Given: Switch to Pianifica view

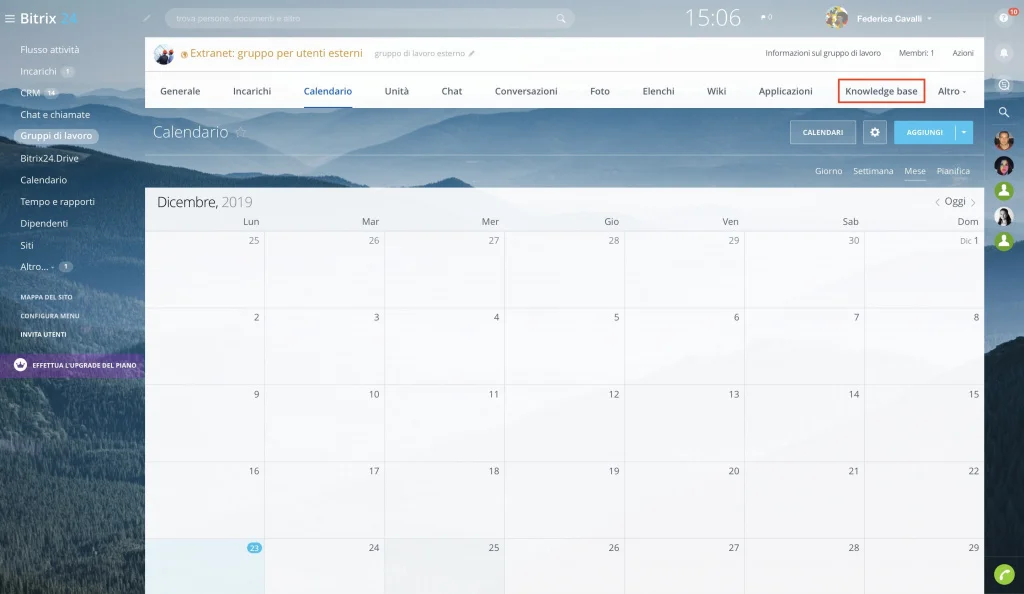Looking at the screenshot, I should 953,171.
